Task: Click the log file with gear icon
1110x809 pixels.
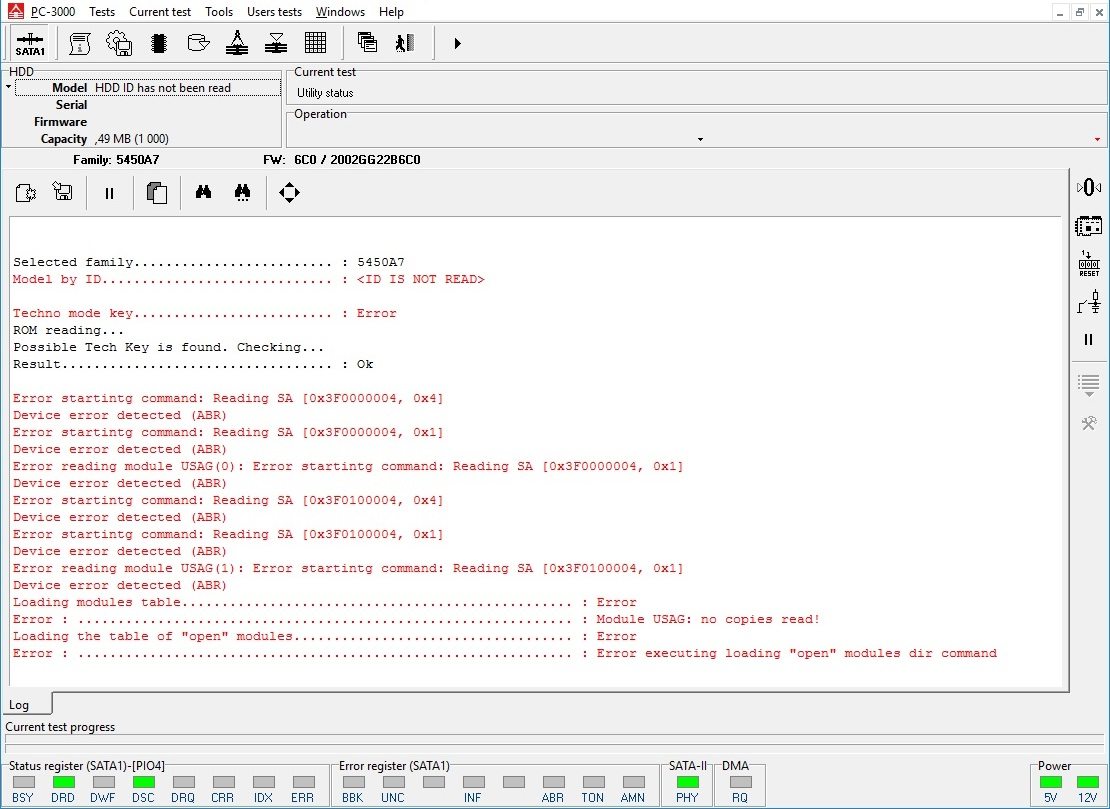Action: [25, 193]
